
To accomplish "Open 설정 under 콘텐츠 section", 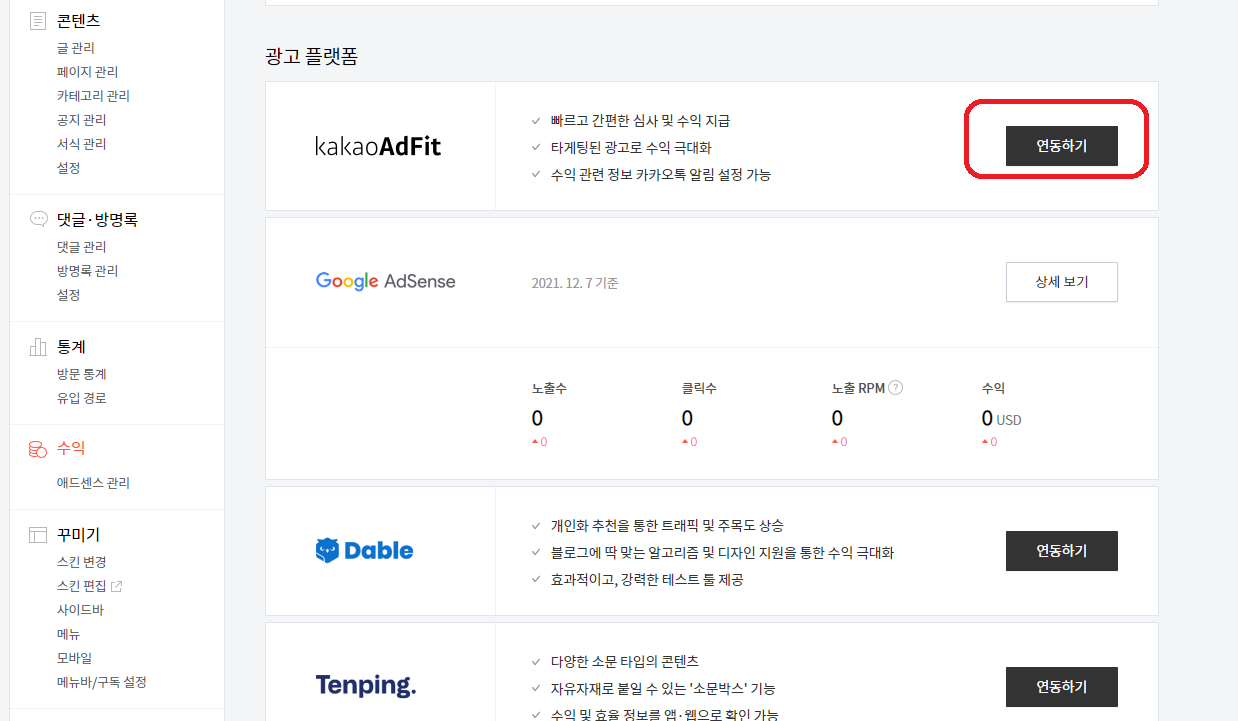I will point(68,168).
